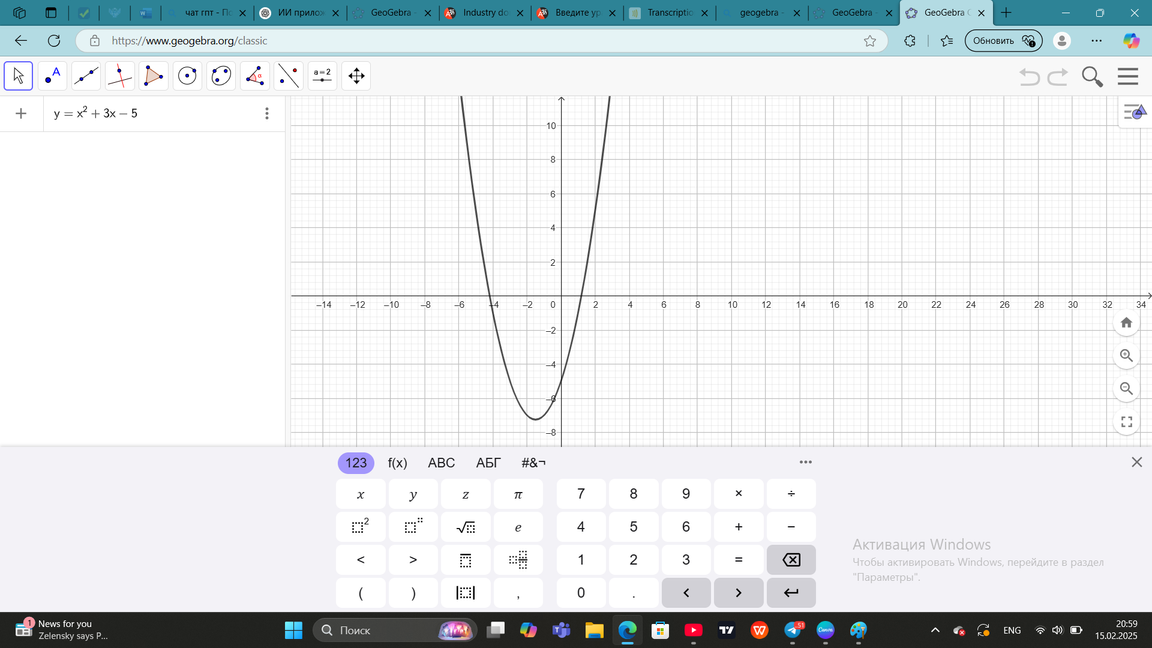Activate the Angle tool

point(255,76)
